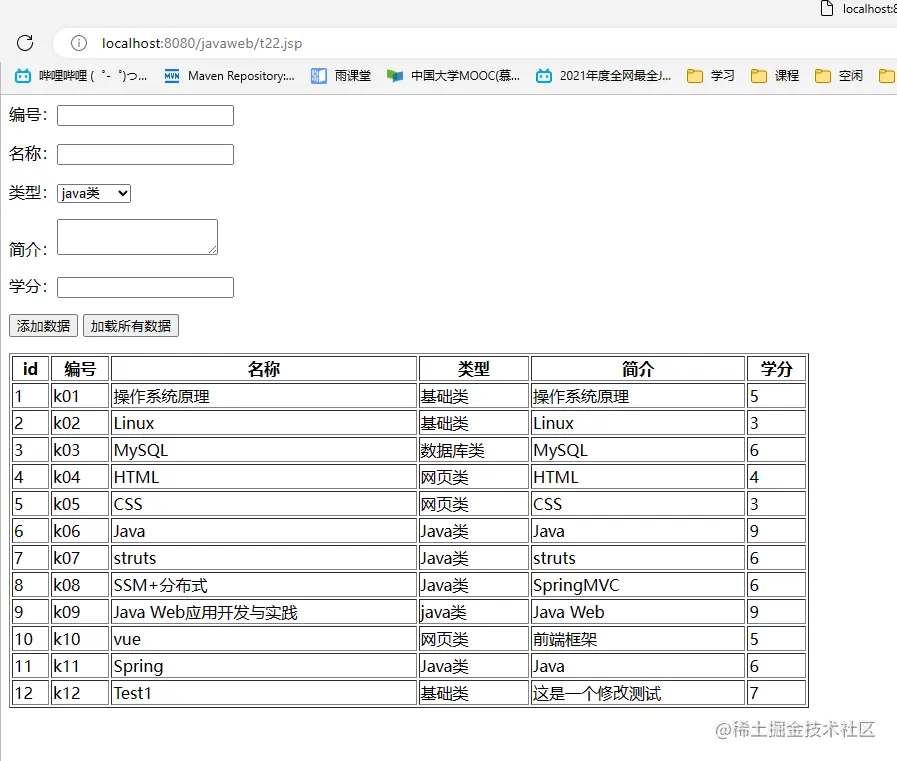View site information icon in address bar
This screenshot has width=897, height=761.
79,43
